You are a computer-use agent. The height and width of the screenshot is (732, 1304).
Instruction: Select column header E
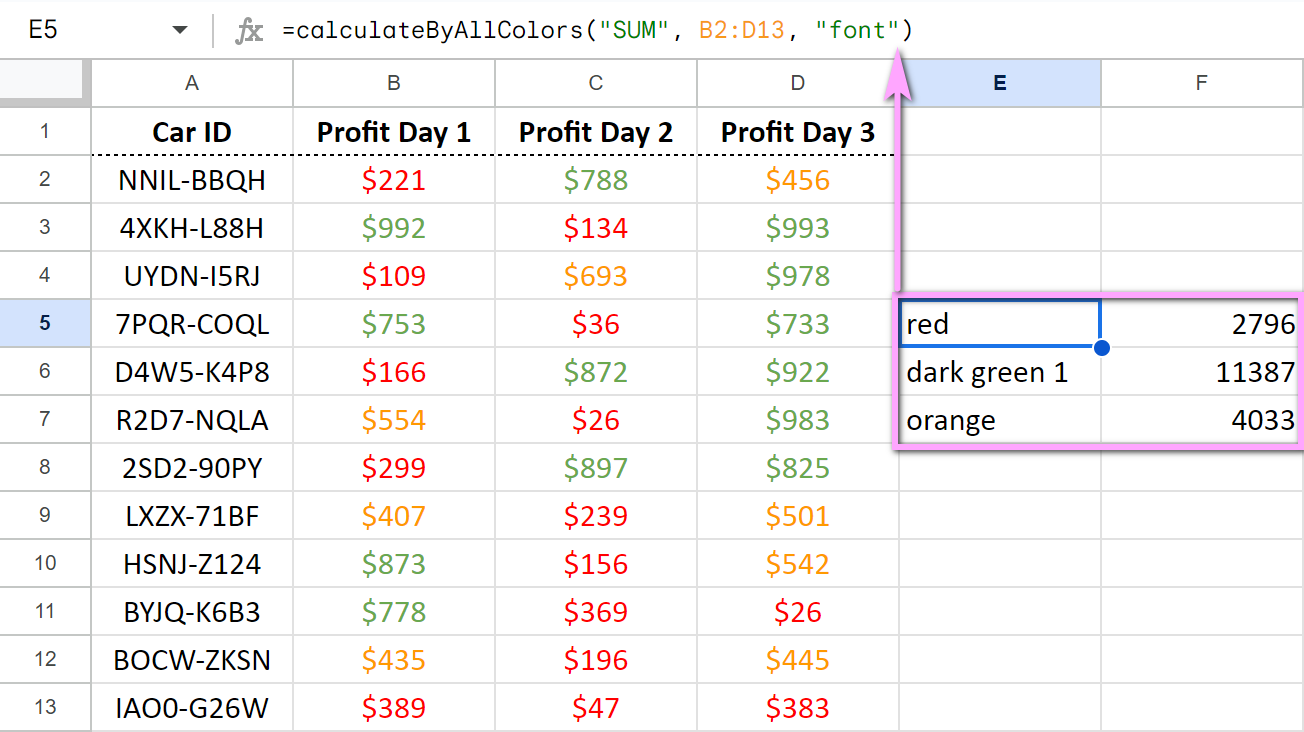coord(999,83)
